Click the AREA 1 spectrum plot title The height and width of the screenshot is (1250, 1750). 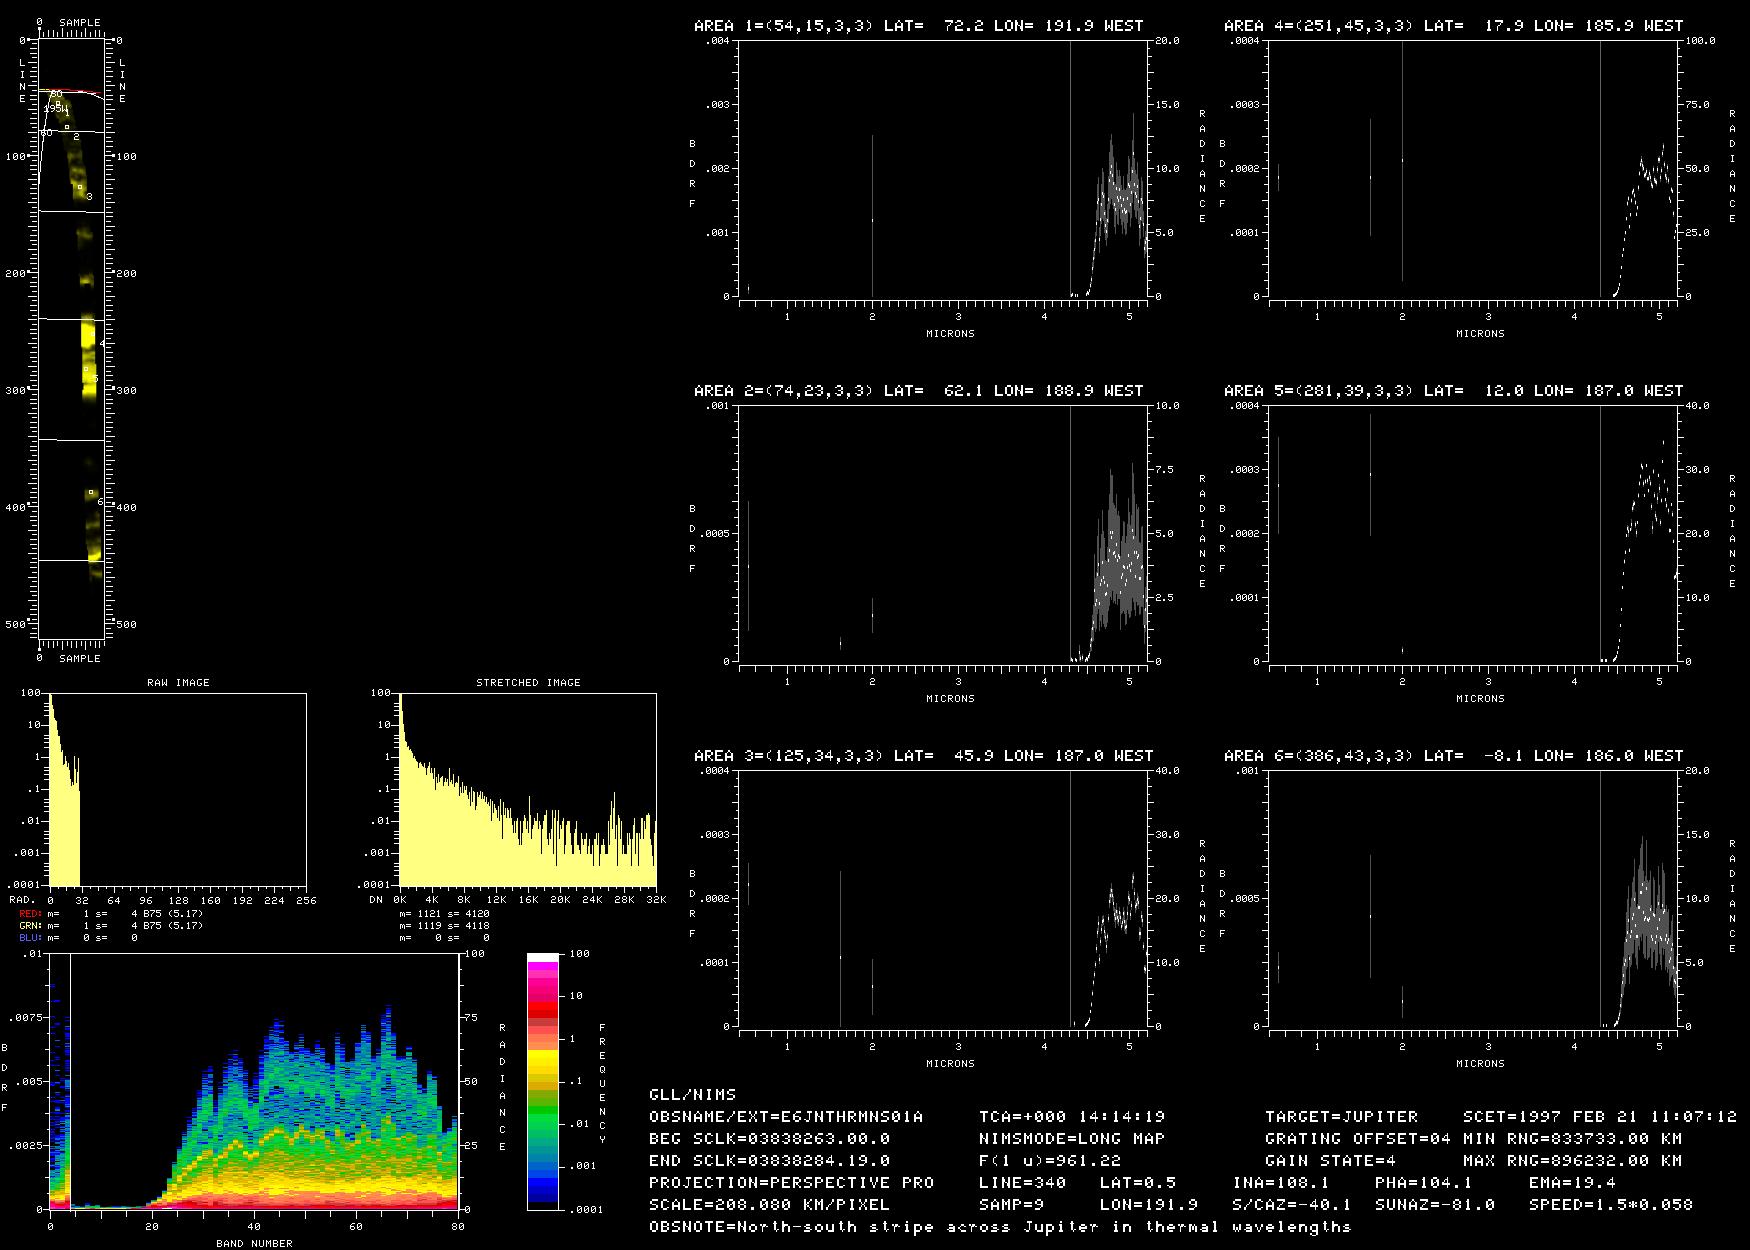pyautogui.click(x=918, y=26)
